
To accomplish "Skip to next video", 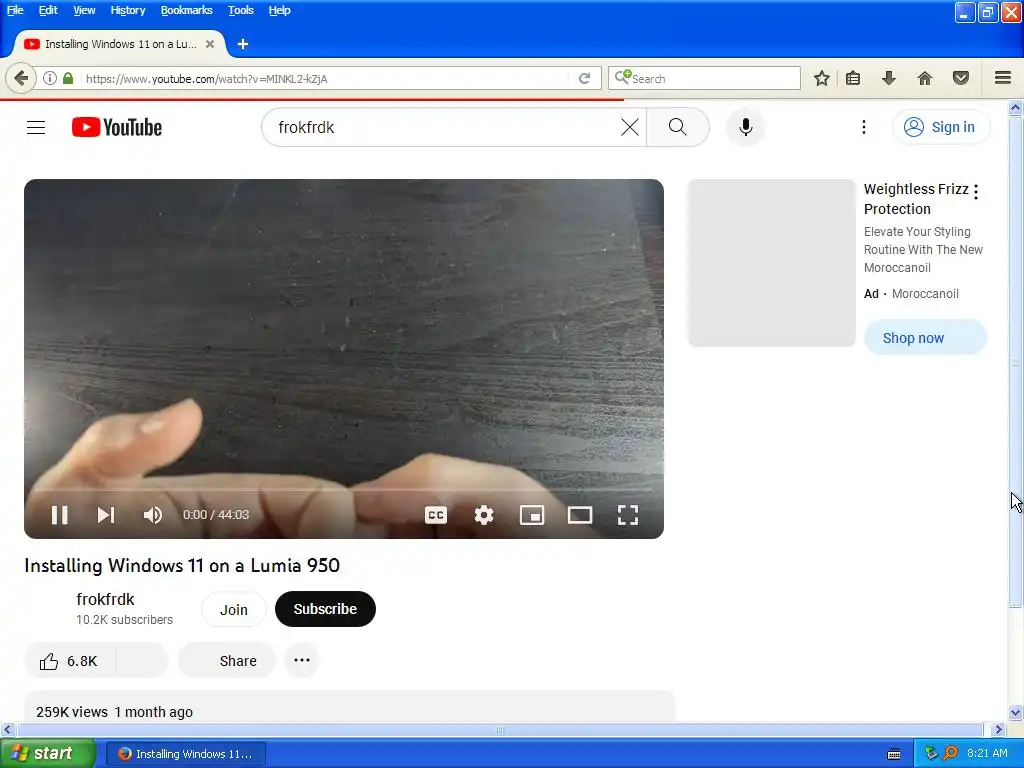I will pos(106,515).
